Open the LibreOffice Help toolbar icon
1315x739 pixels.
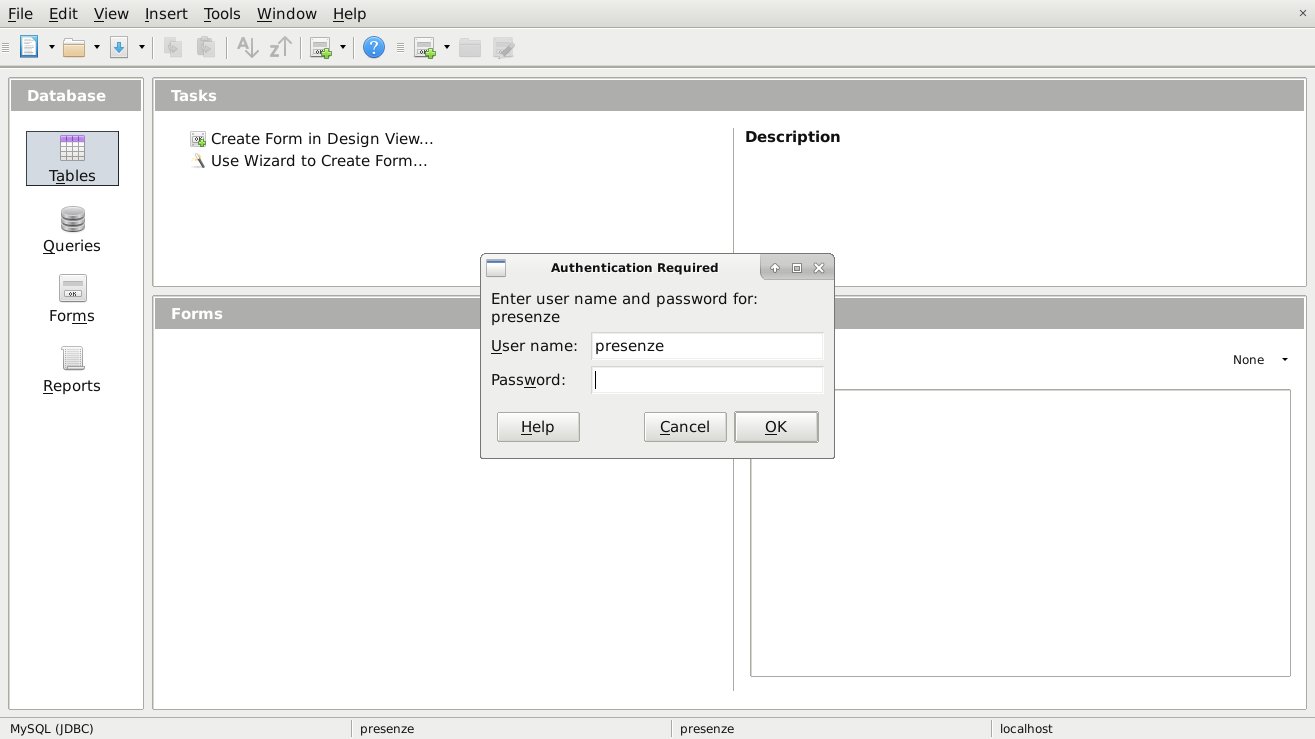(373, 47)
